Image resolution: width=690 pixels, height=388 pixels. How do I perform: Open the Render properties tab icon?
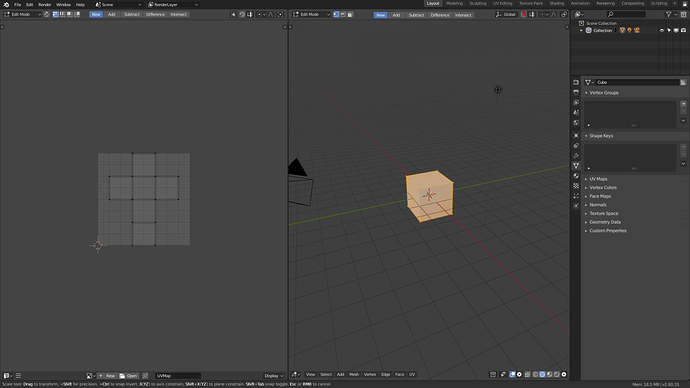[x=576, y=82]
